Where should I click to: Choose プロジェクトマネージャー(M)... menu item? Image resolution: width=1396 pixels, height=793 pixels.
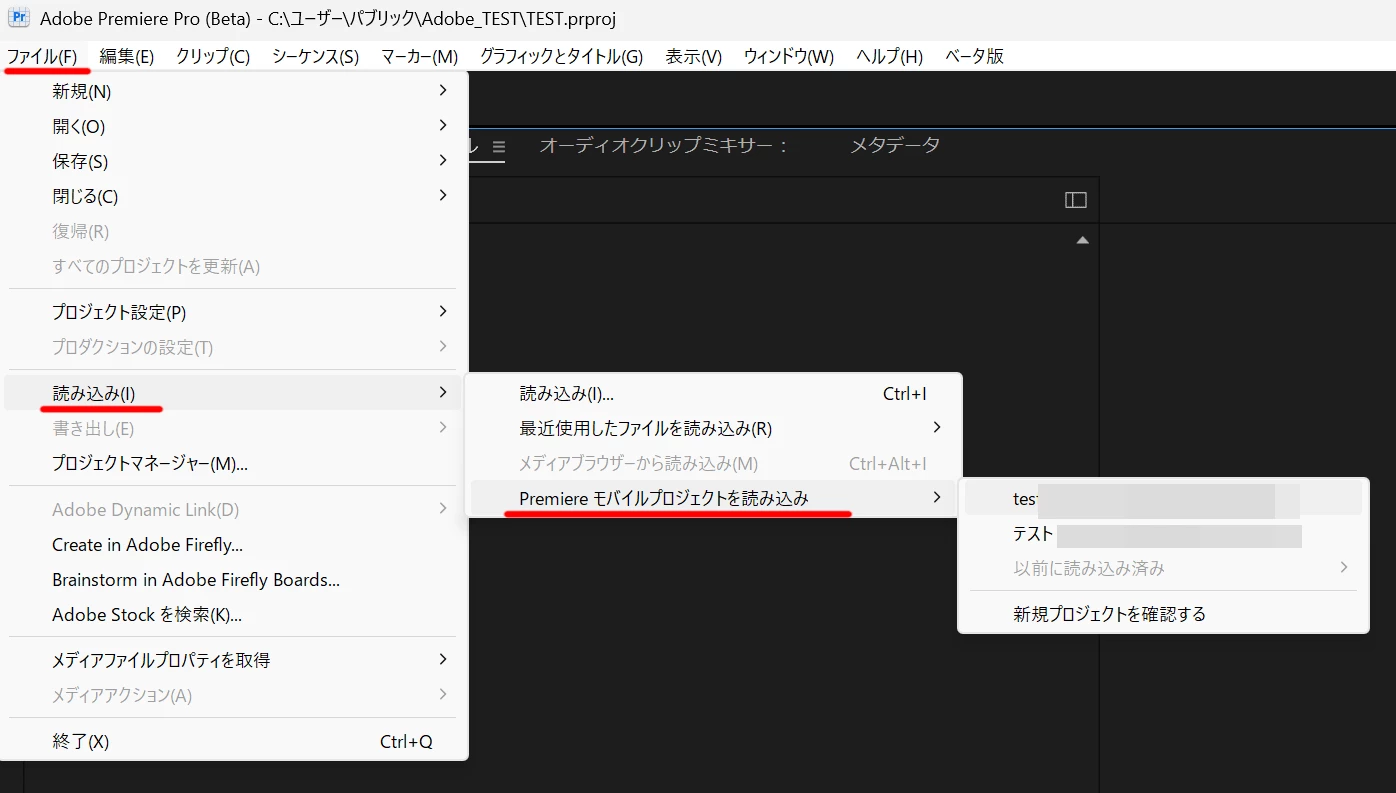(234, 464)
